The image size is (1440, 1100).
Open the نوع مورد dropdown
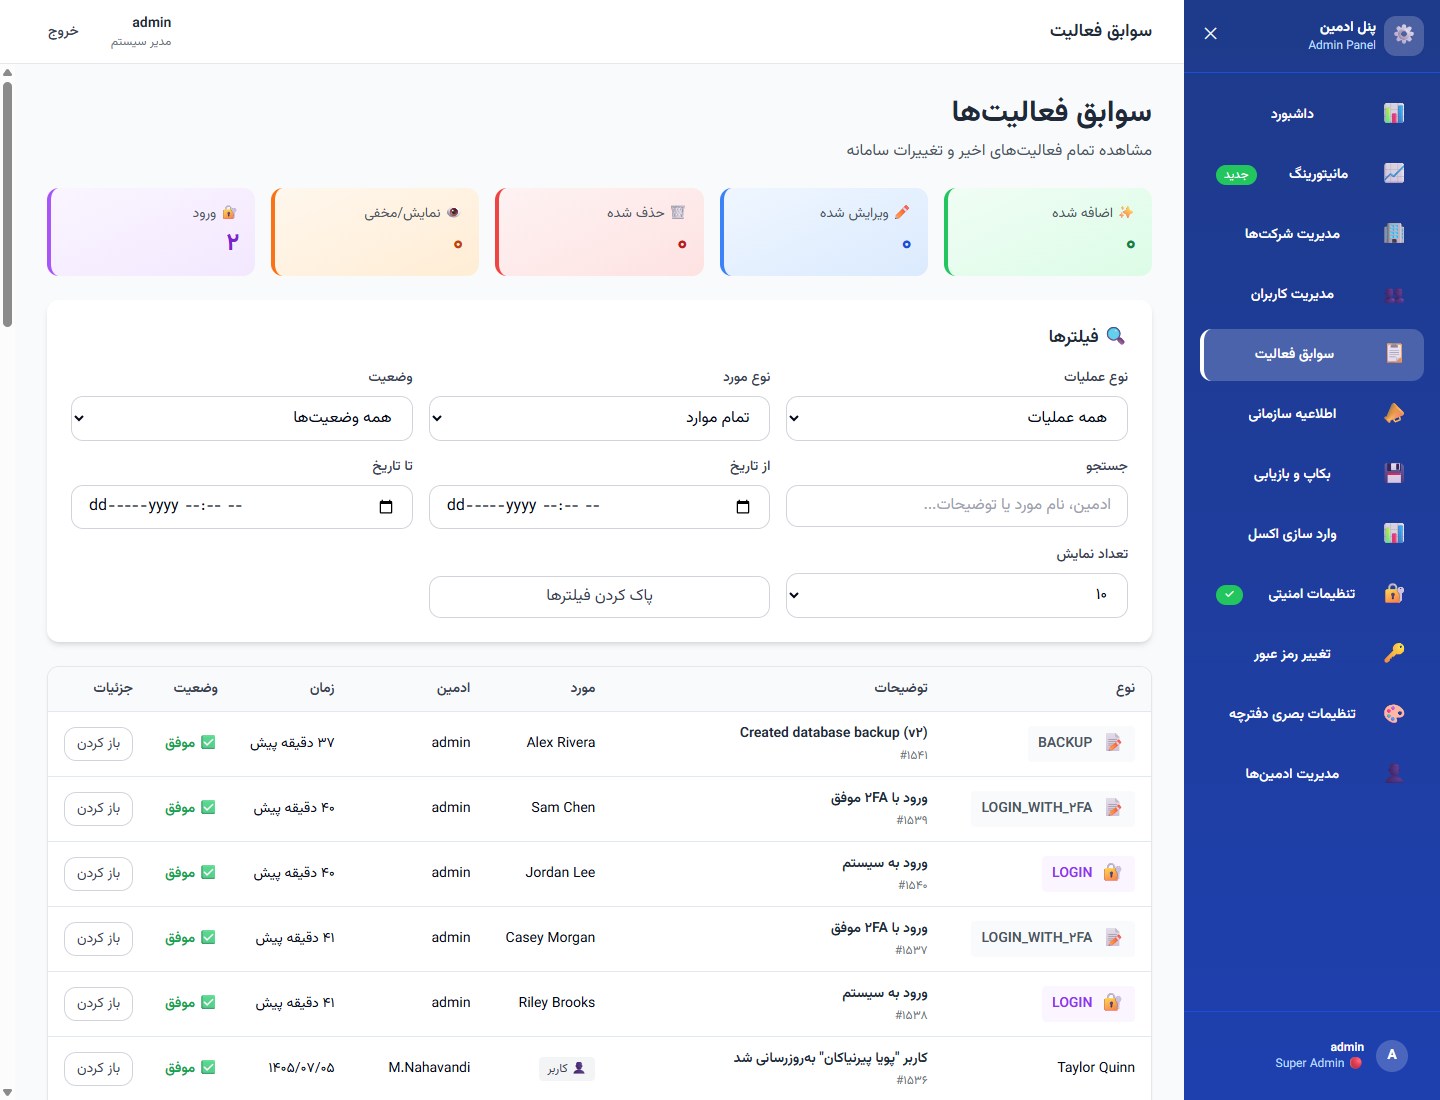click(x=599, y=418)
